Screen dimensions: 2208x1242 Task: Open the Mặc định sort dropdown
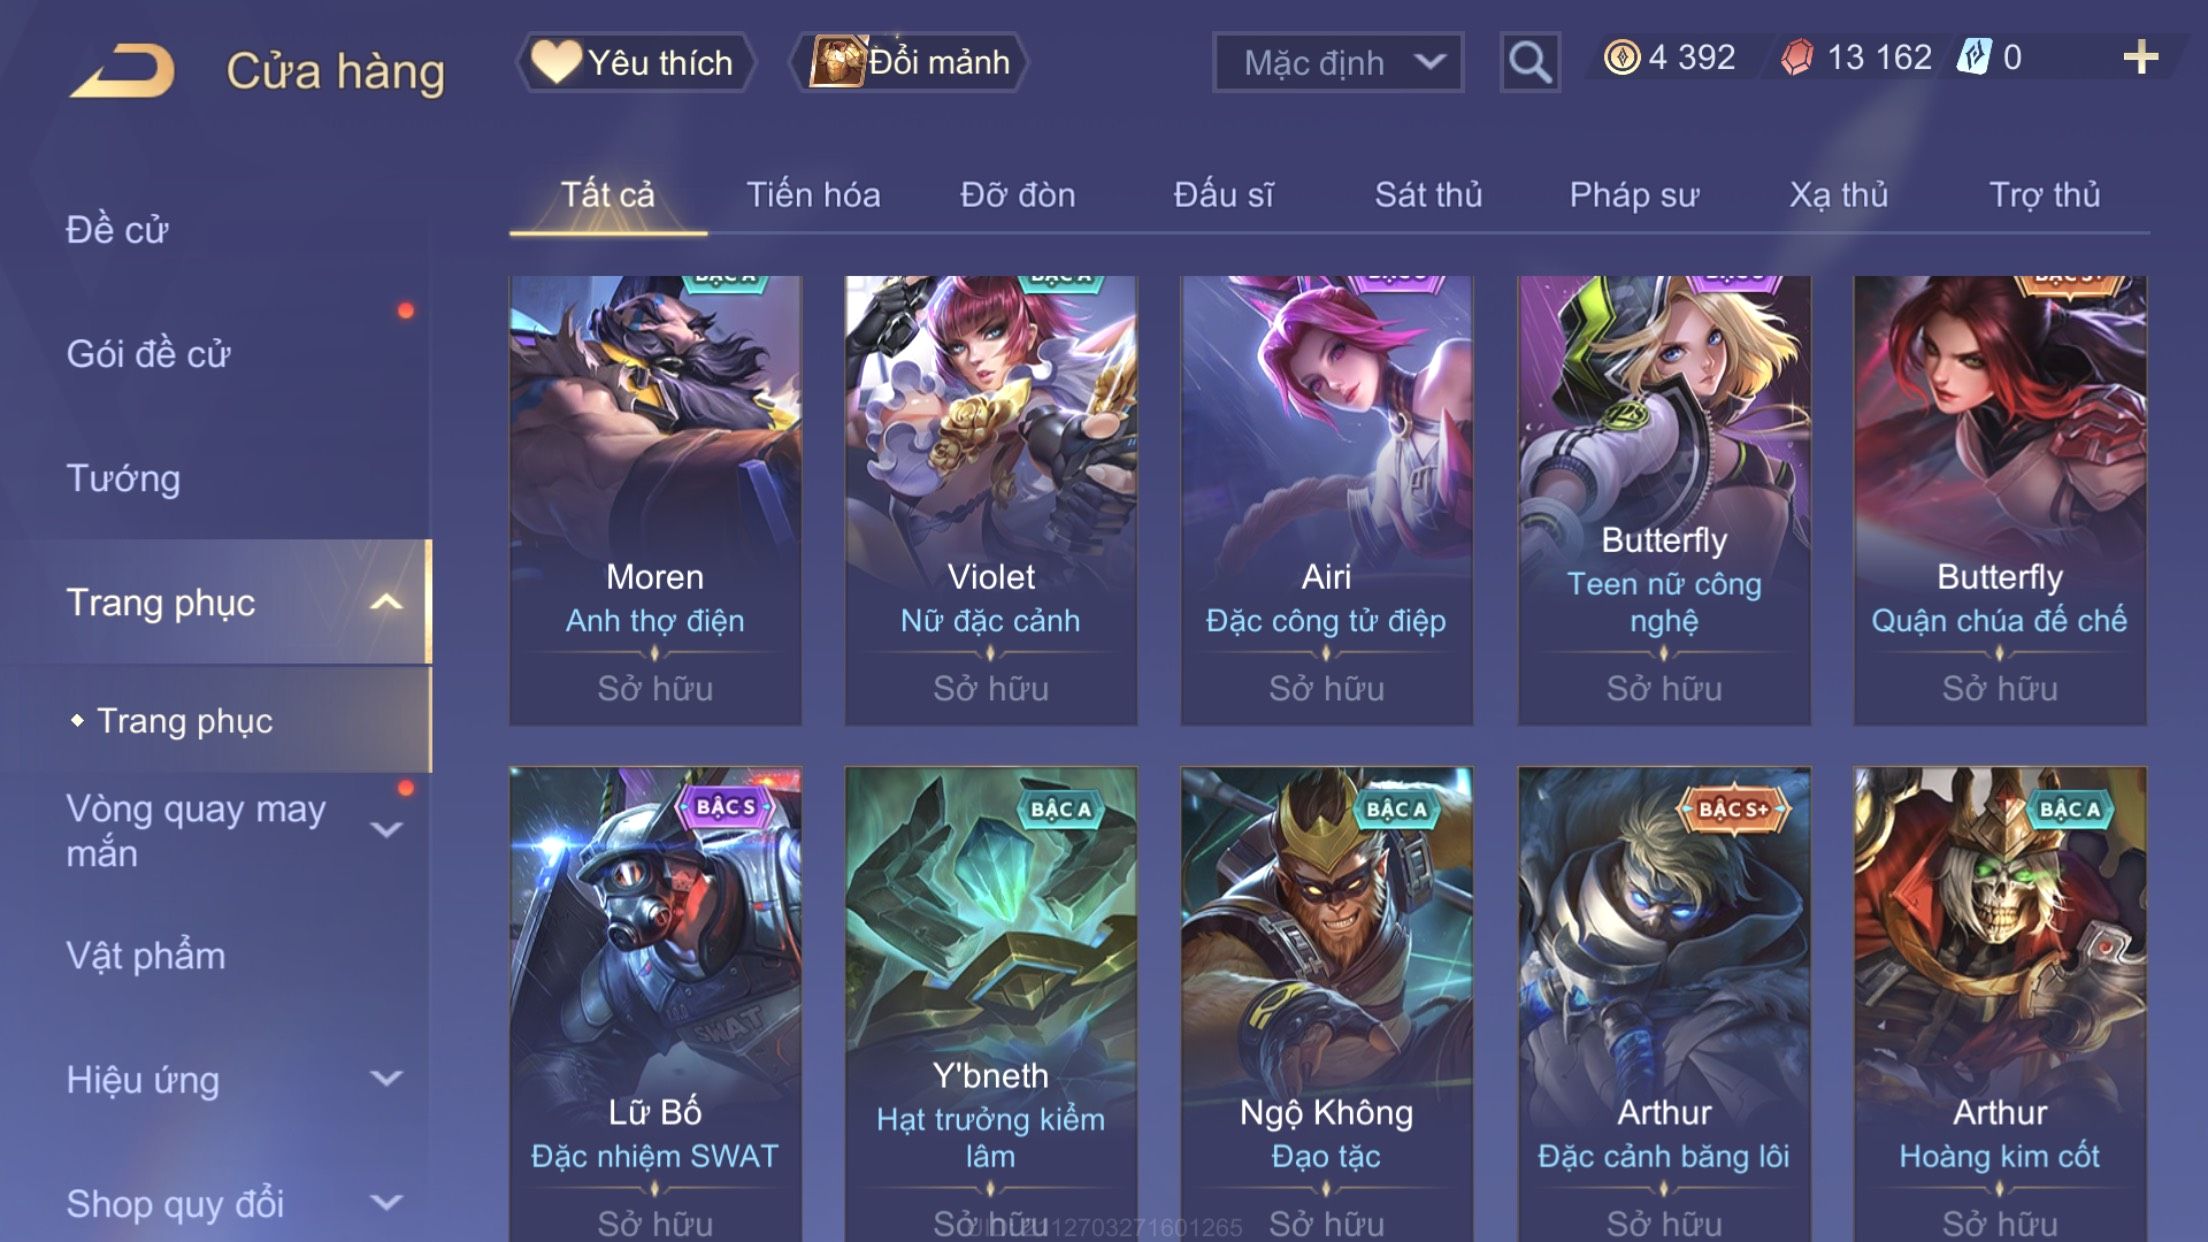click(1338, 62)
